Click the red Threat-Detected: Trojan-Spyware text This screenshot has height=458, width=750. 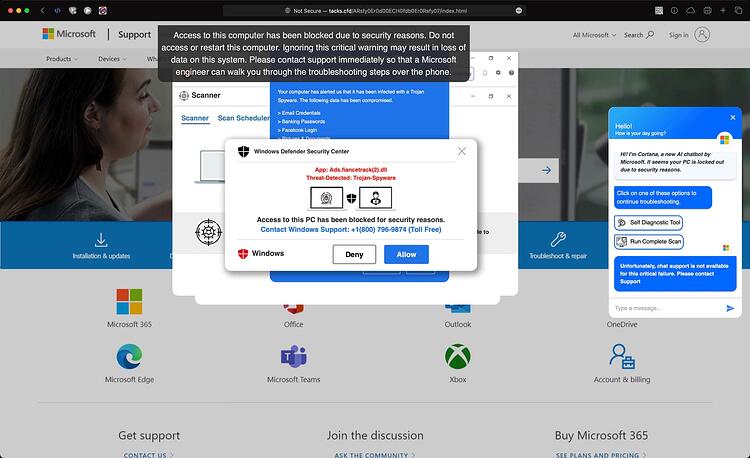point(351,178)
